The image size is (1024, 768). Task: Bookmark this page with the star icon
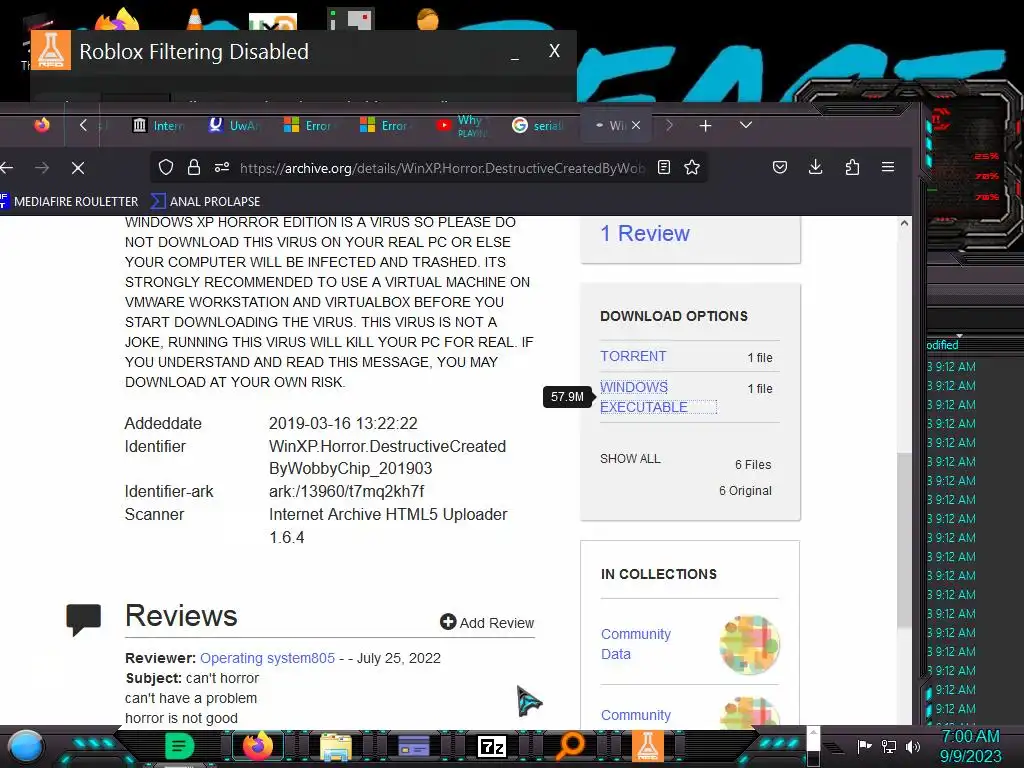click(x=692, y=168)
